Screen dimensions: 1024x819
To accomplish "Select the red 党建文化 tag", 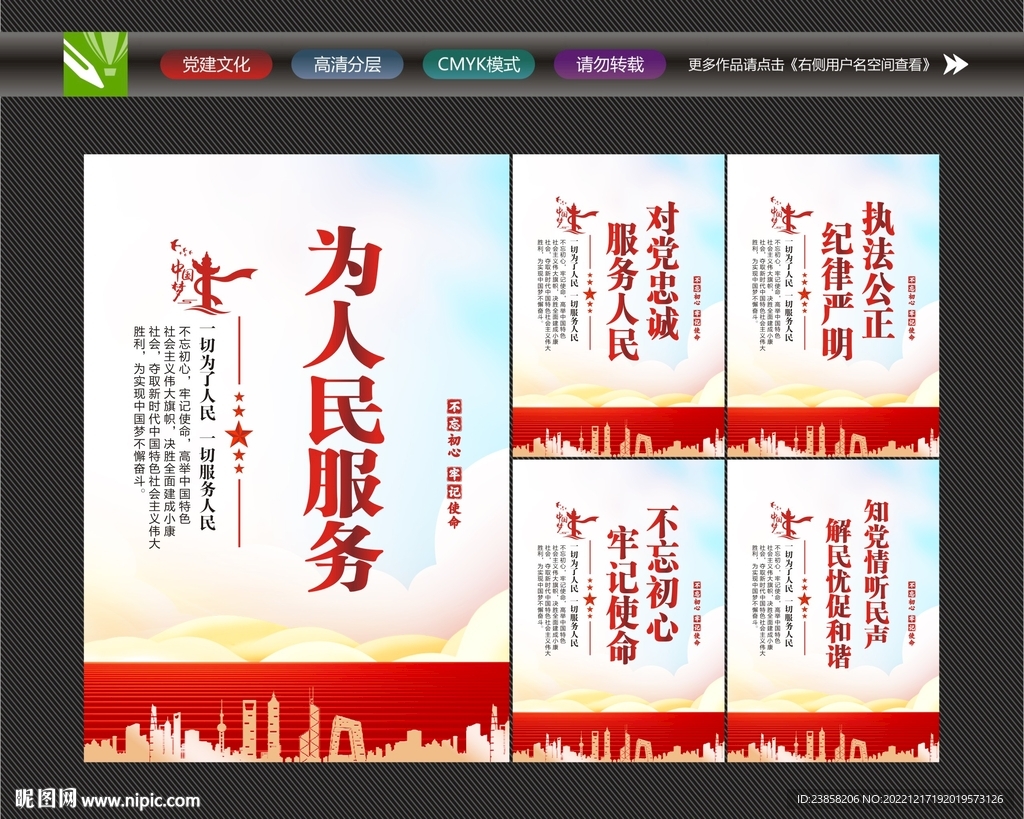I will (x=215, y=65).
